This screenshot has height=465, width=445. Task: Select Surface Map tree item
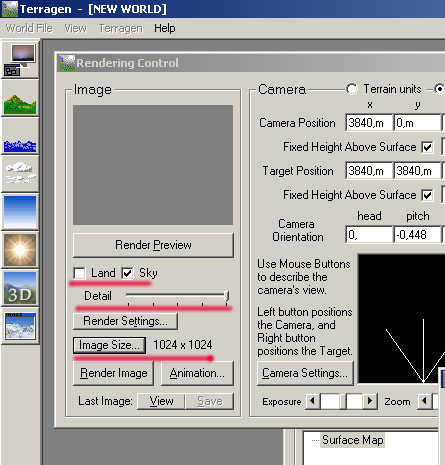(352, 440)
